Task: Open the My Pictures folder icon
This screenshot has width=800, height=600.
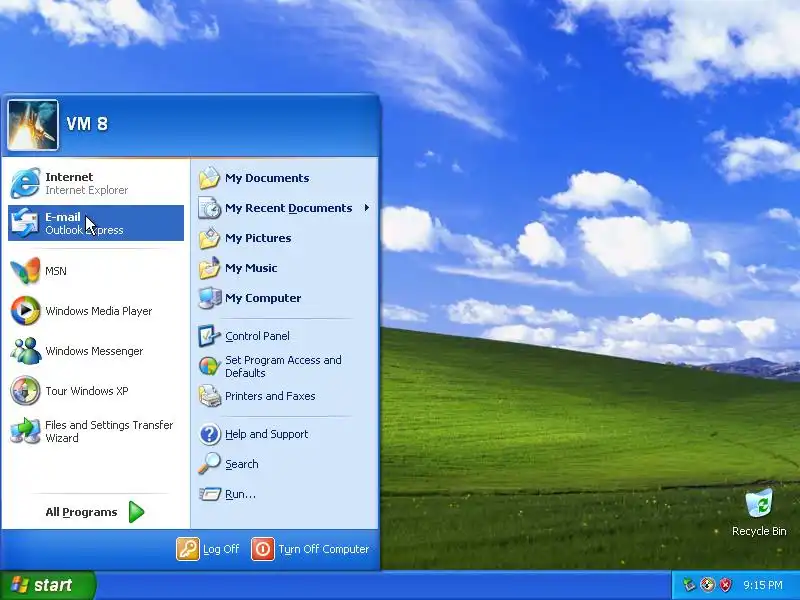Action: coord(209,238)
